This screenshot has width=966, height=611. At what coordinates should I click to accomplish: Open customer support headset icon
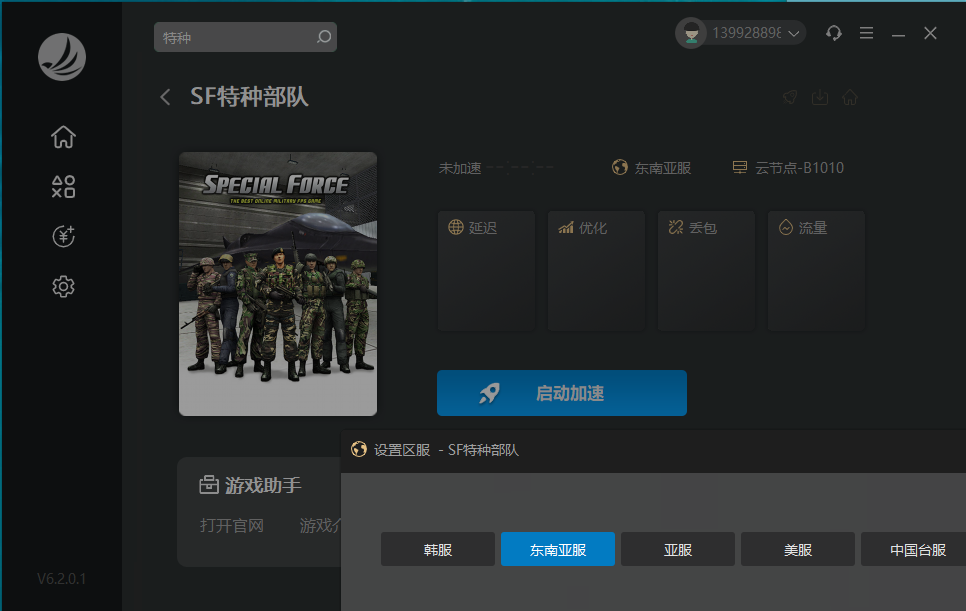coord(834,33)
